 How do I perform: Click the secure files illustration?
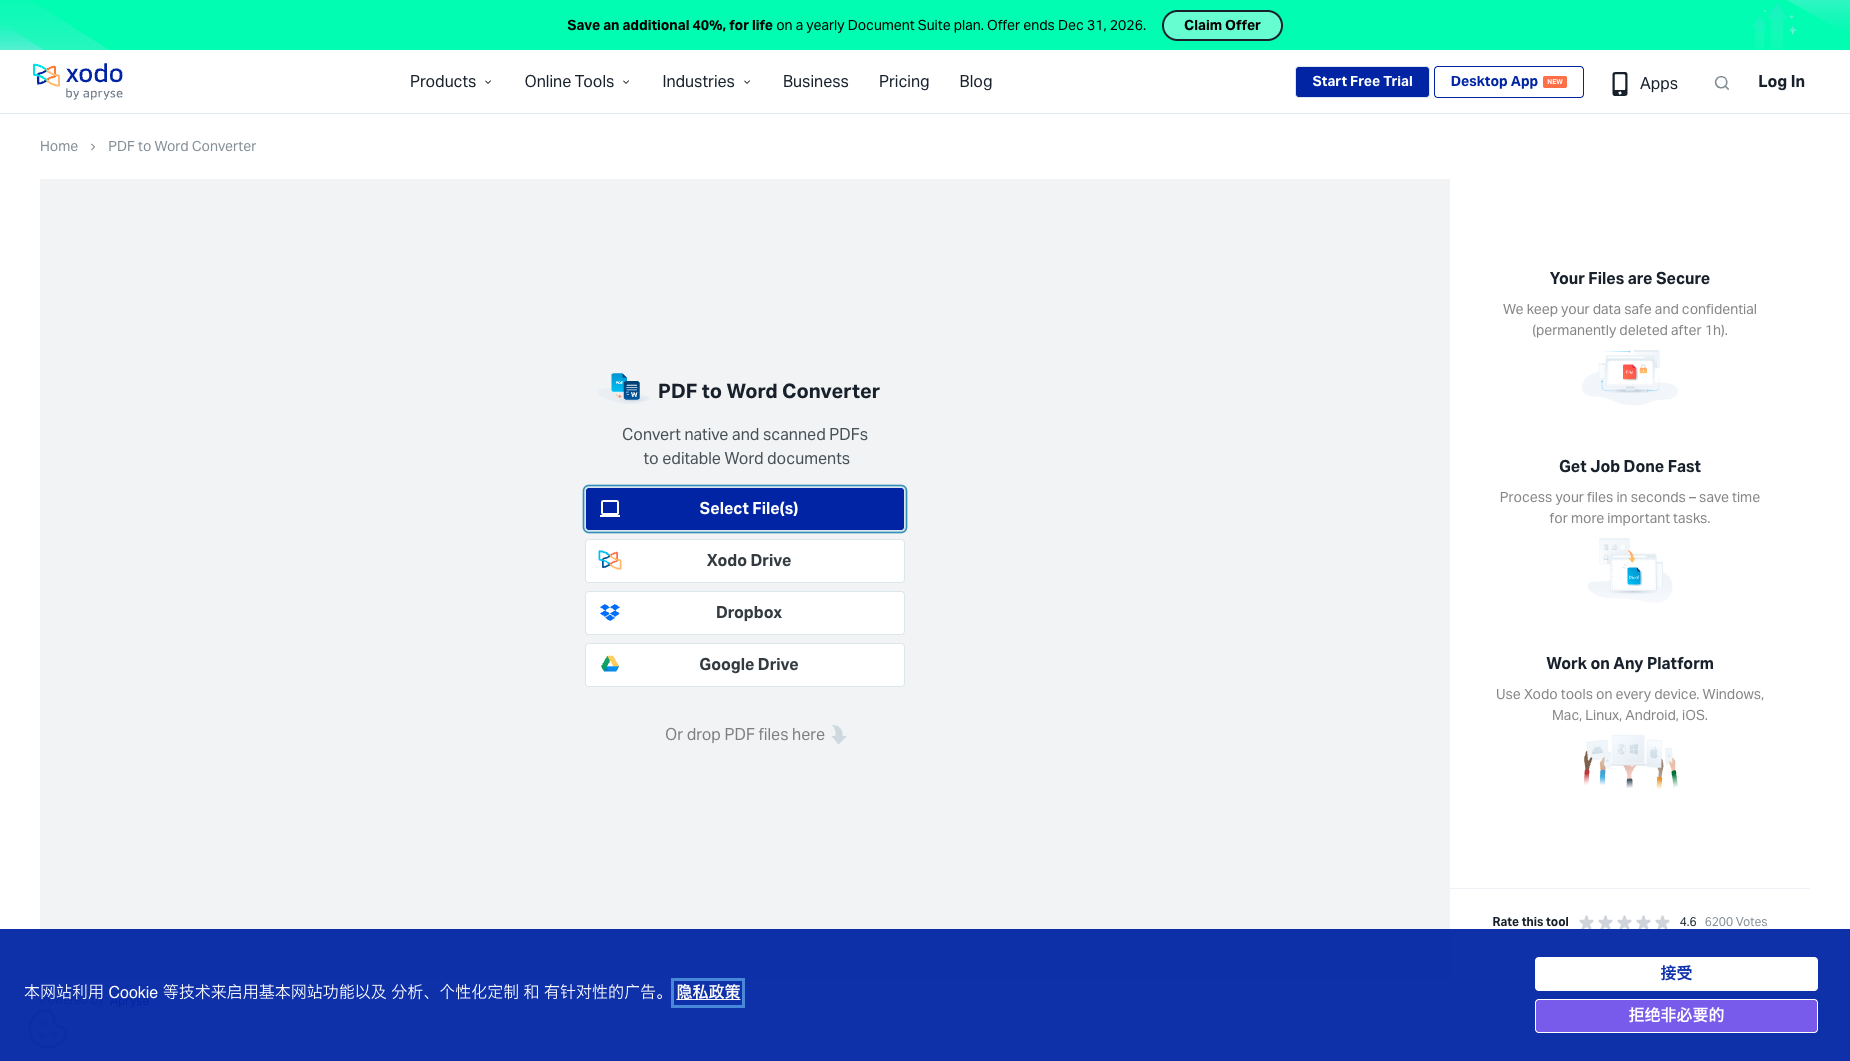pyautogui.click(x=1630, y=377)
